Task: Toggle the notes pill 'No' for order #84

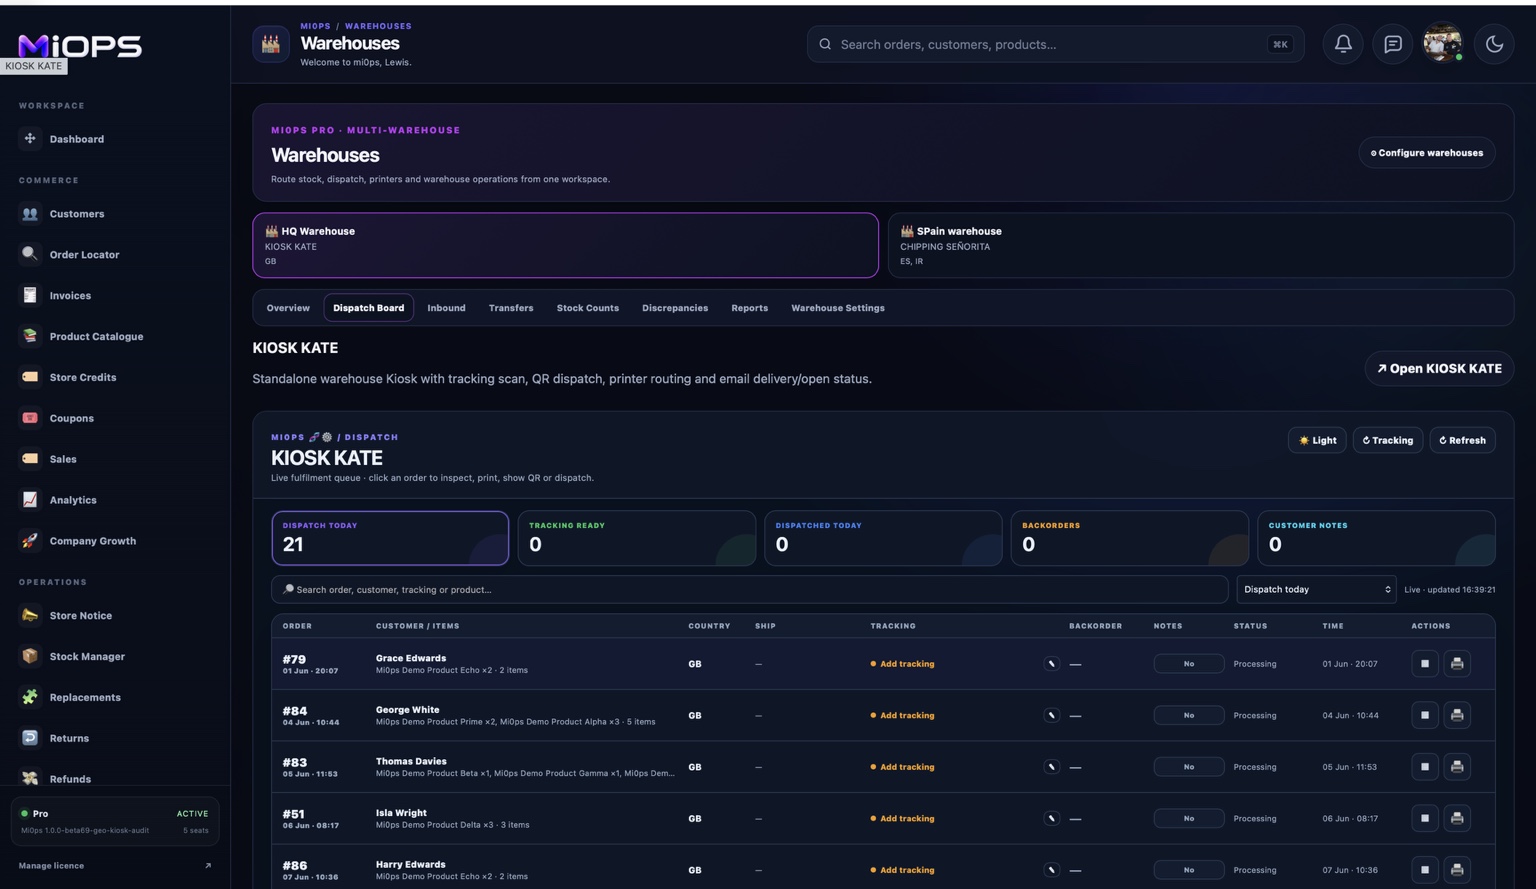Action: (1189, 715)
